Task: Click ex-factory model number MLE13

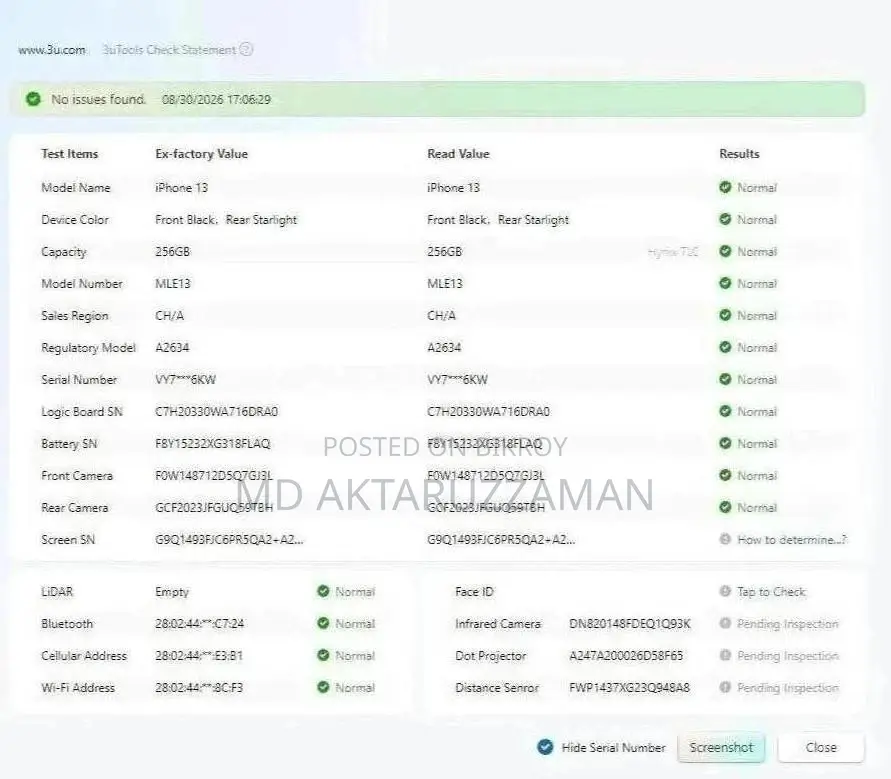Action: (173, 284)
